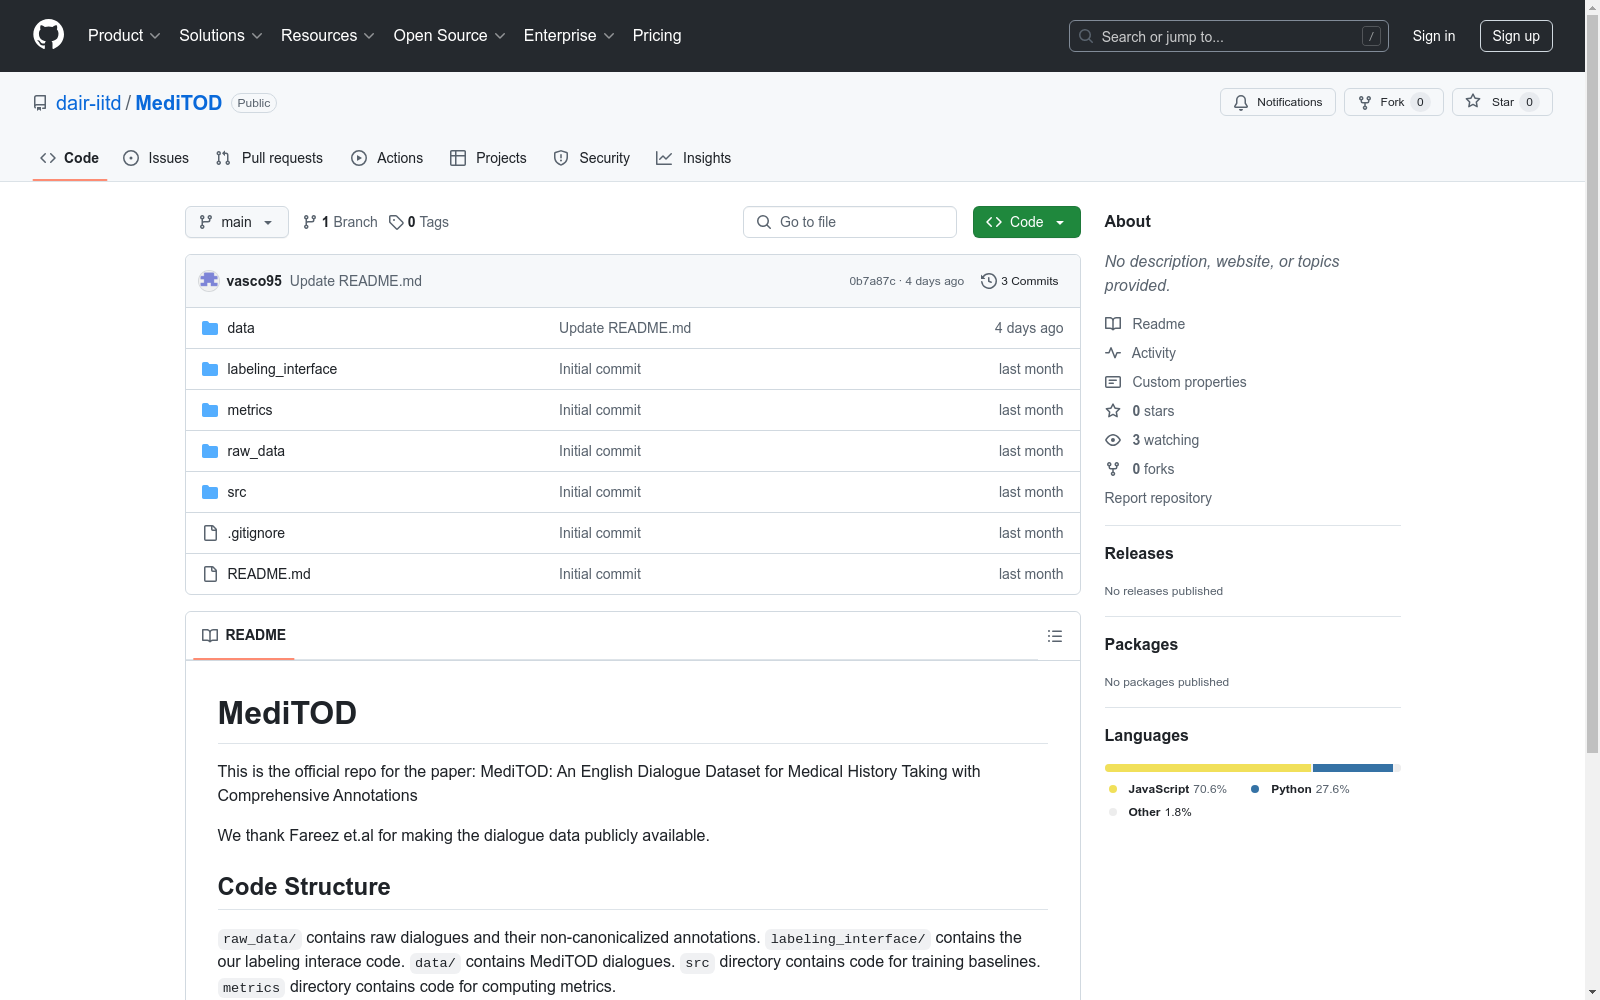Click the .gitignore file icon
Viewport: 1600px width, 1000px height.
pos(210,533)
